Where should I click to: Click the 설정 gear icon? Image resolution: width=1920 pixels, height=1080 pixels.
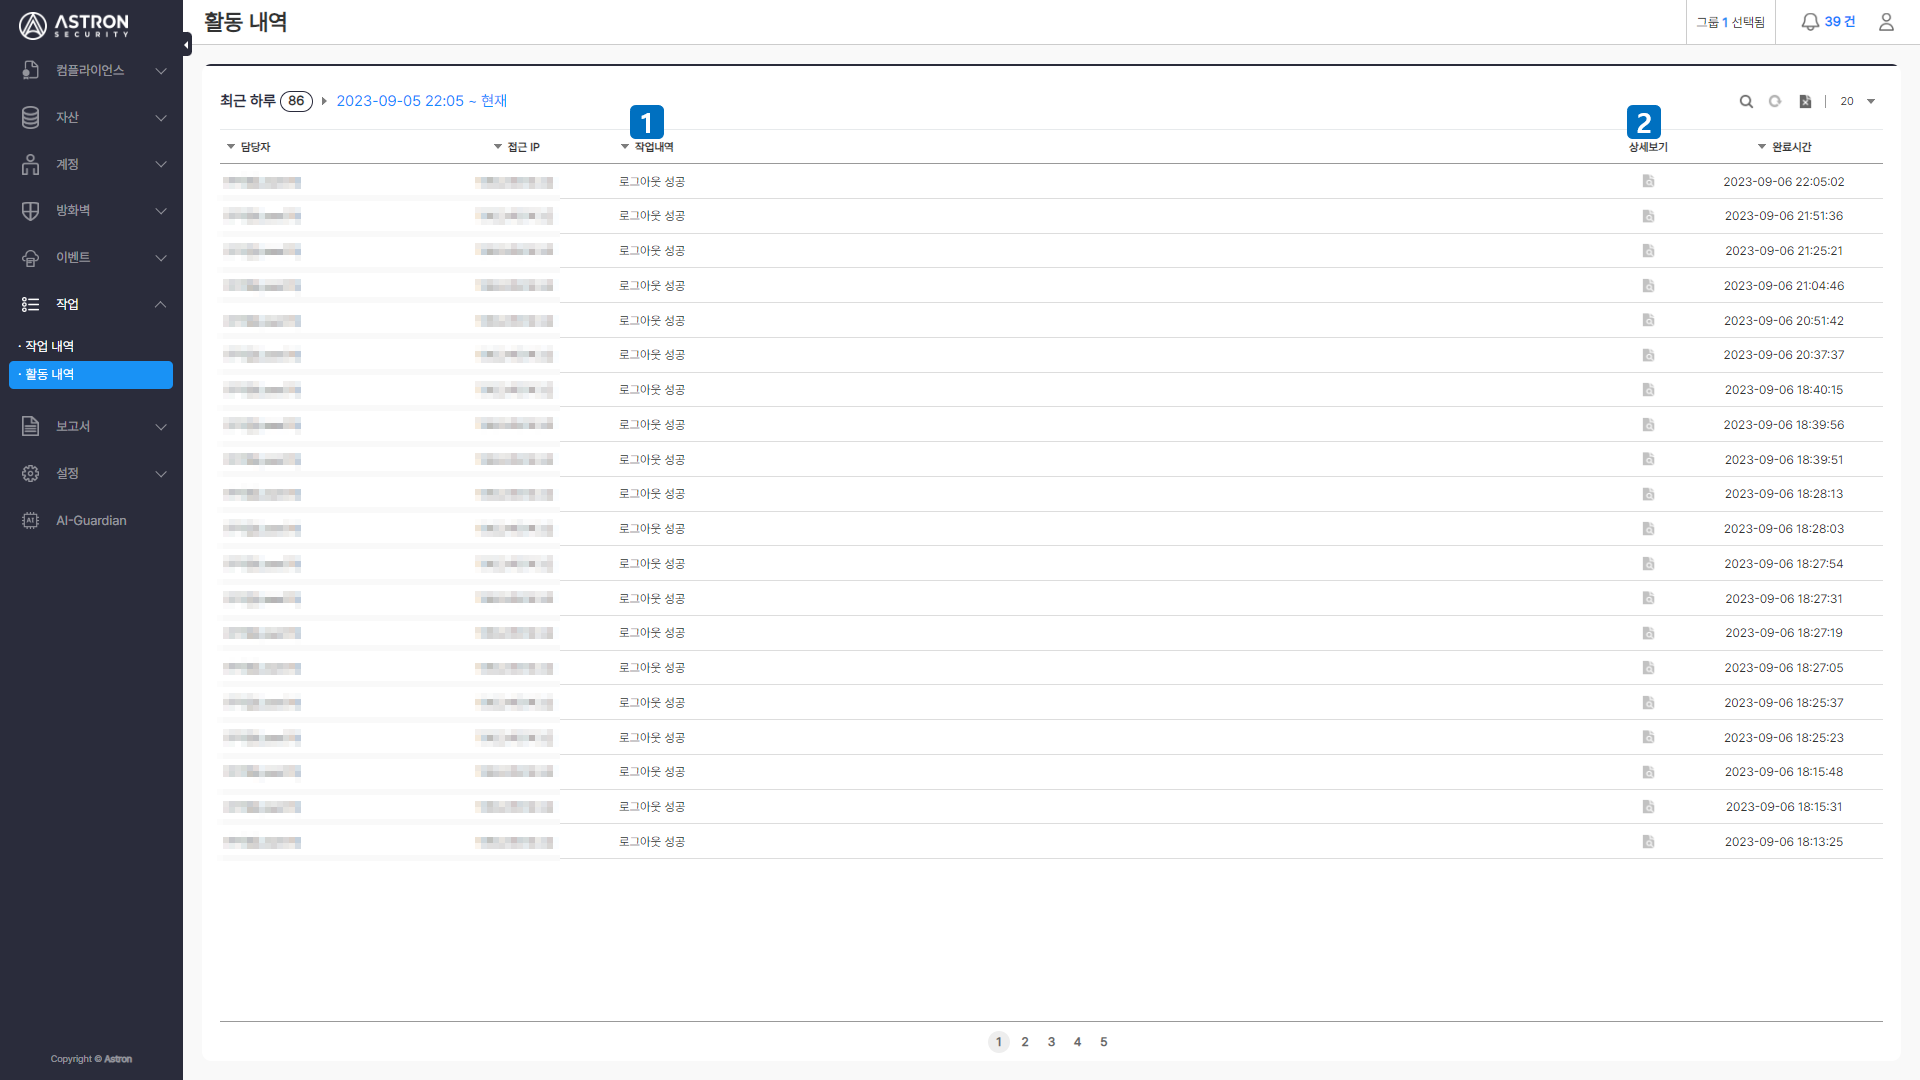31,473
